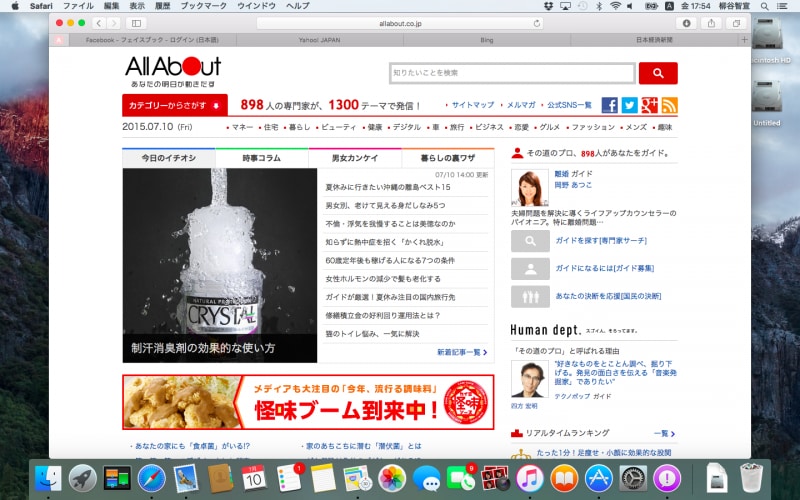The height and width of the screenshot is (500, 800).
Task: Open System Preferences from the Dock
Action: coord(633,479)
